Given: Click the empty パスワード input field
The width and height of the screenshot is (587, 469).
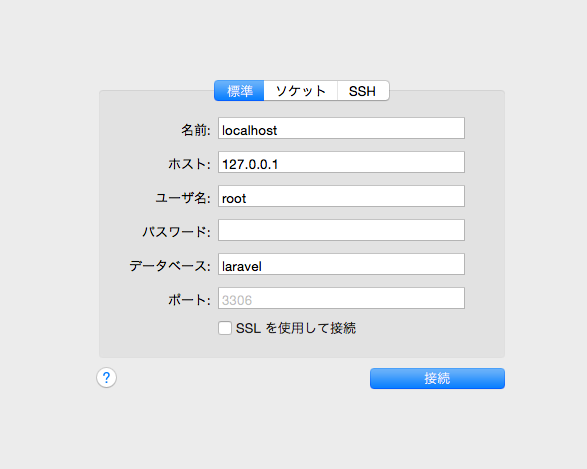Looking at the screenshot, I should click(x=341, y=230).
